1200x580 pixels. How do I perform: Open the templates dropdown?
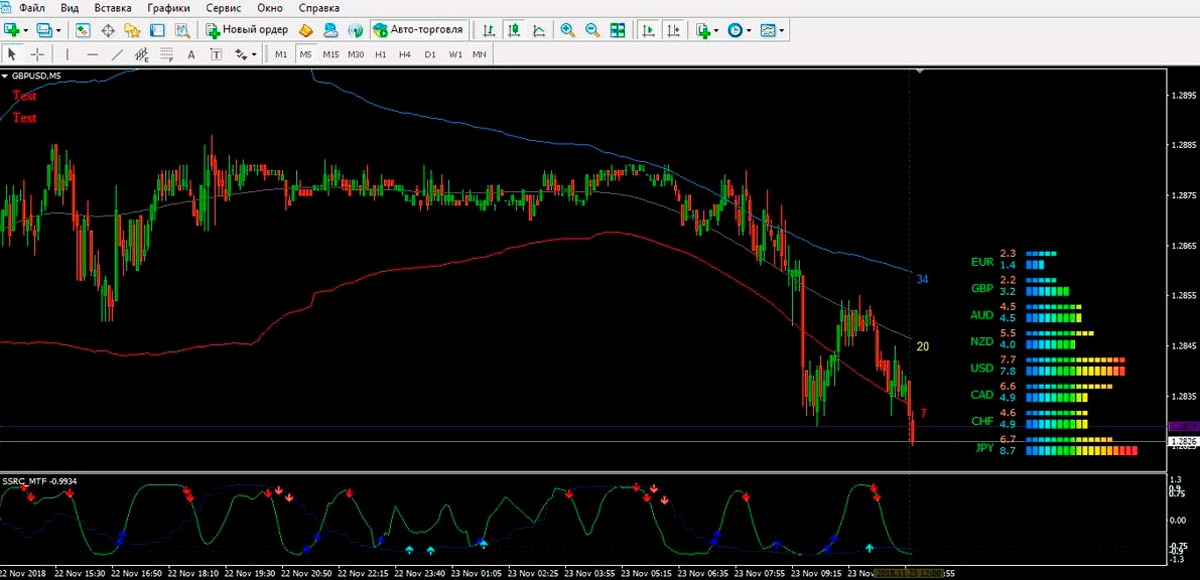(x=781, y=30)
